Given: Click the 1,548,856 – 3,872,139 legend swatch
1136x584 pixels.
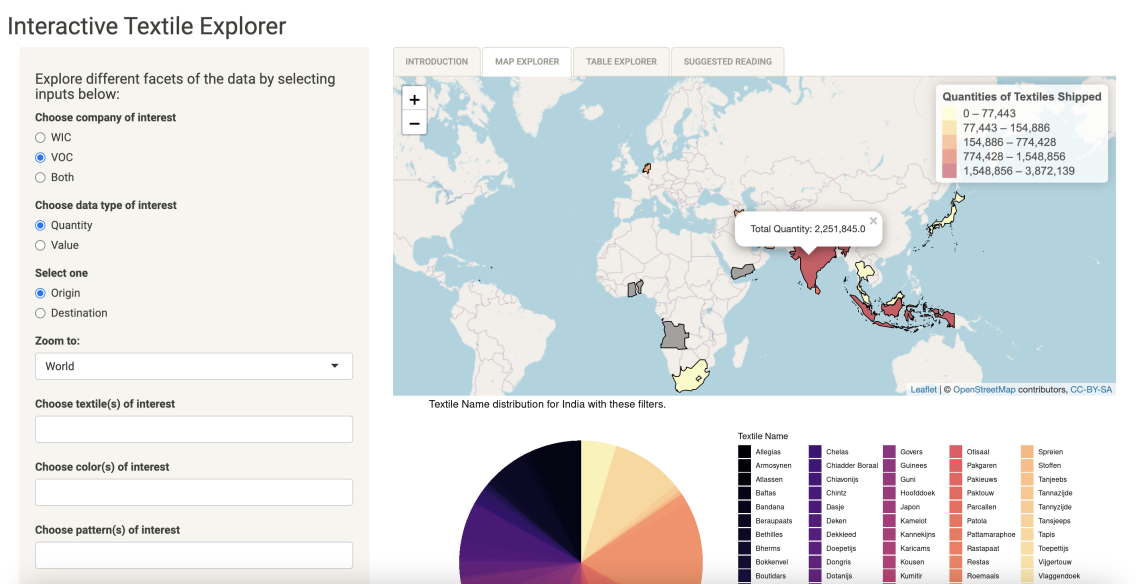Looking at the screenshot, I should coord(949,171).
